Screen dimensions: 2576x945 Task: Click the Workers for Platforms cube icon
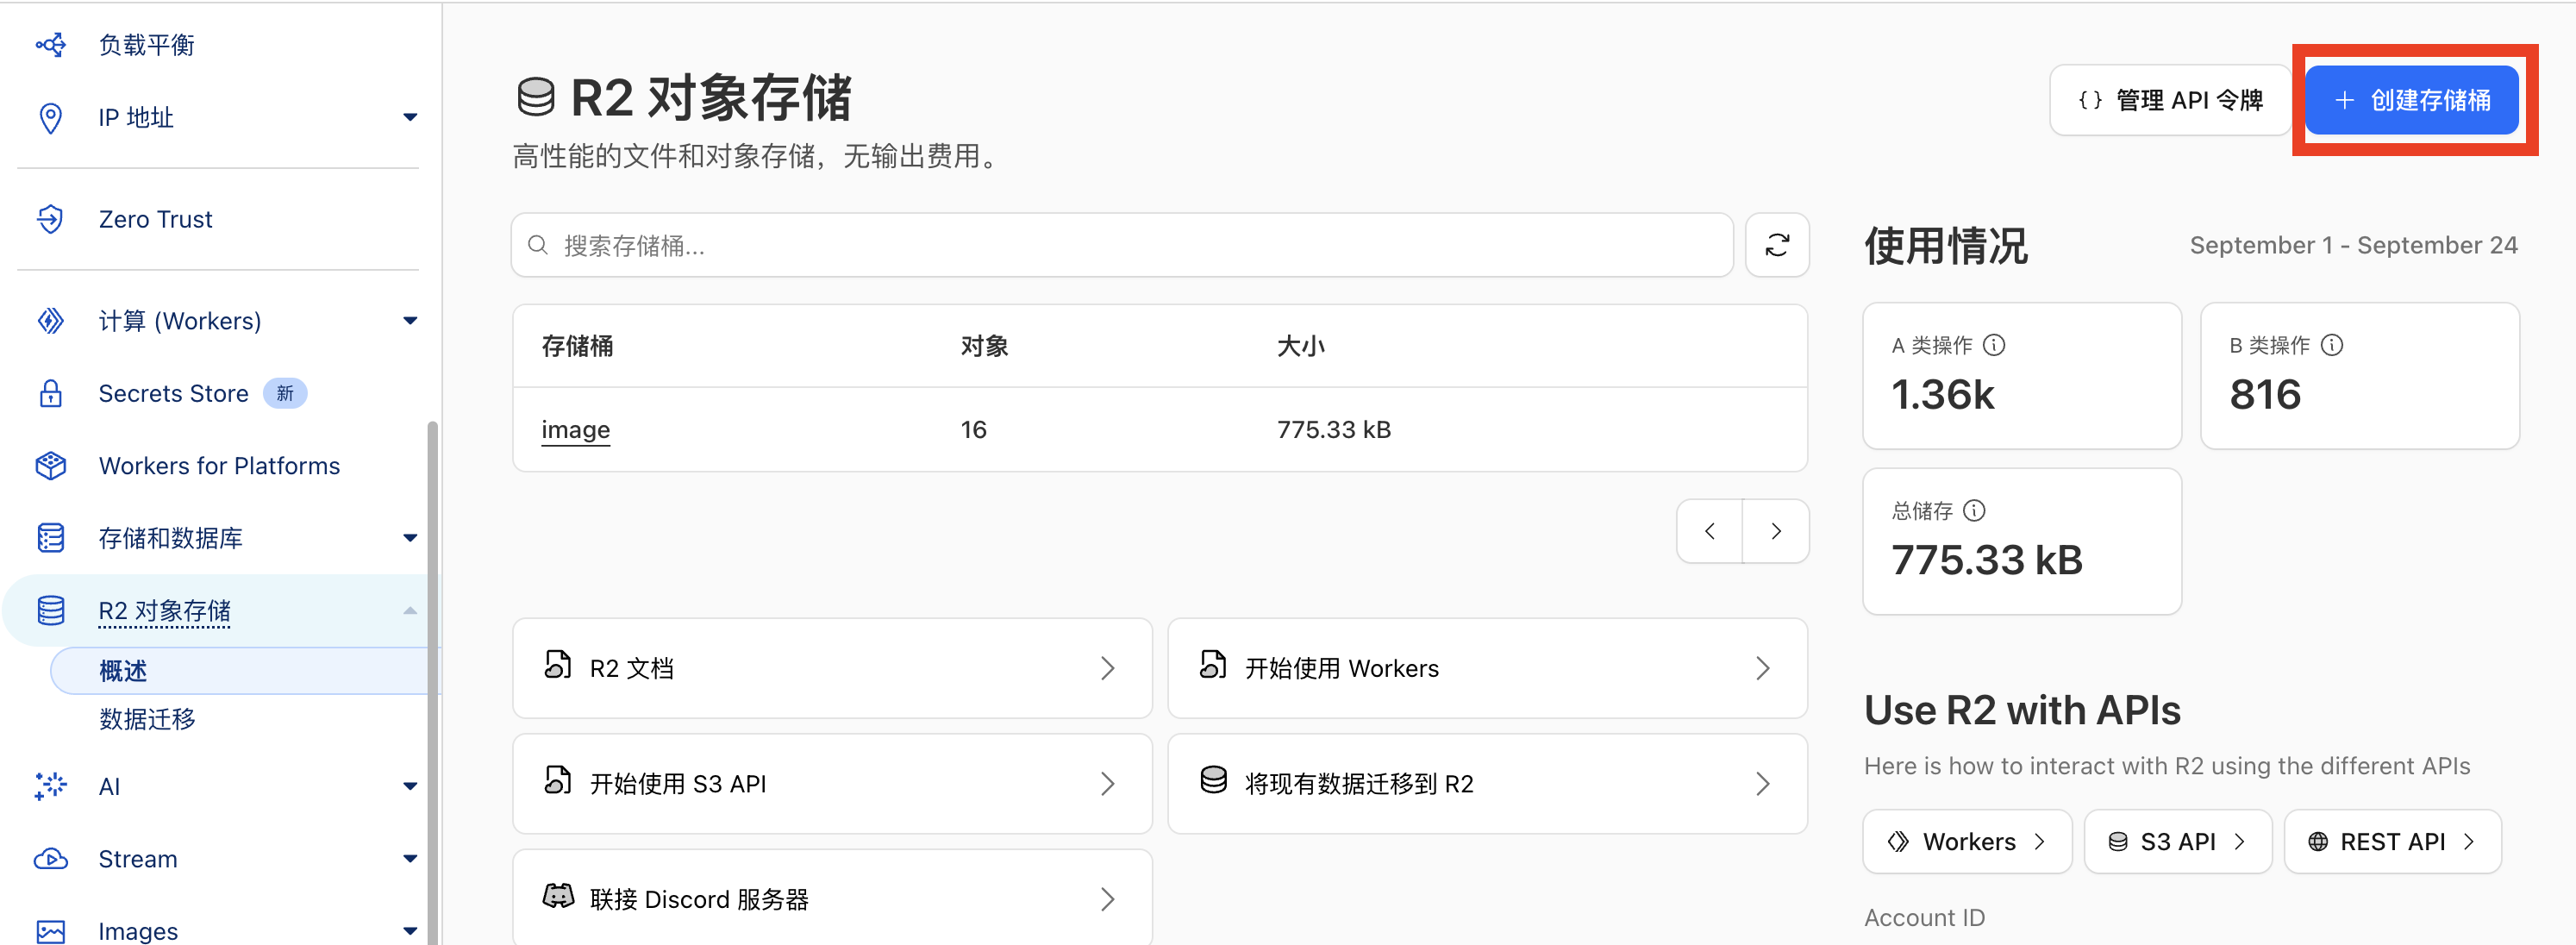click(50, 466)
